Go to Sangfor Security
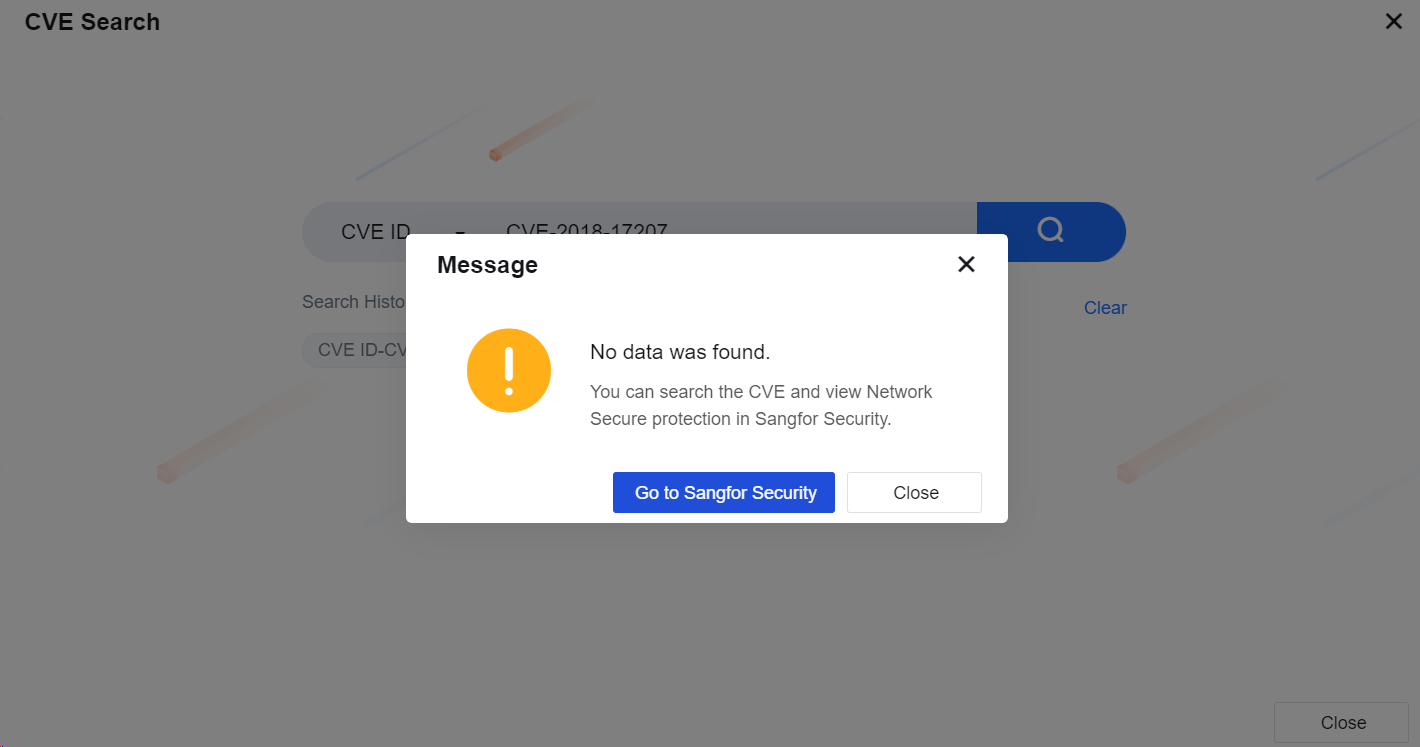The width and height of the screenshot is (1420, 747). pos(724,493)
